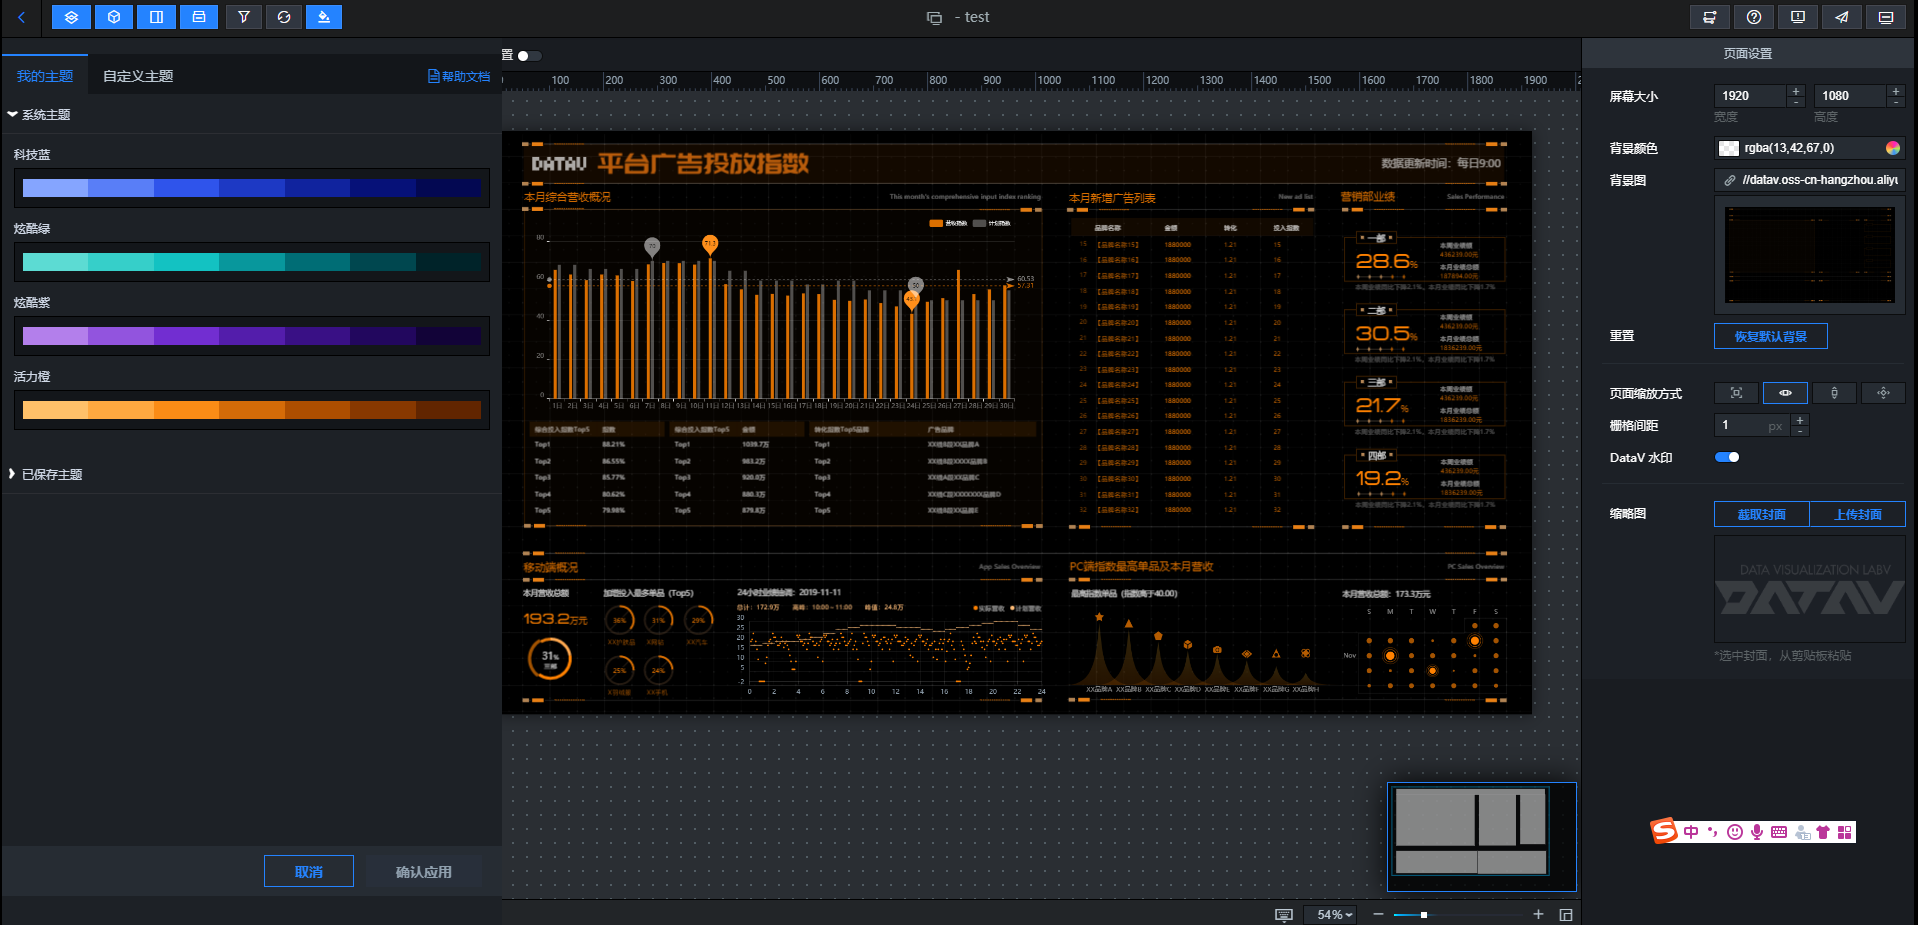Select the 炫酷紫 purple theme palette

click(252, 336)
